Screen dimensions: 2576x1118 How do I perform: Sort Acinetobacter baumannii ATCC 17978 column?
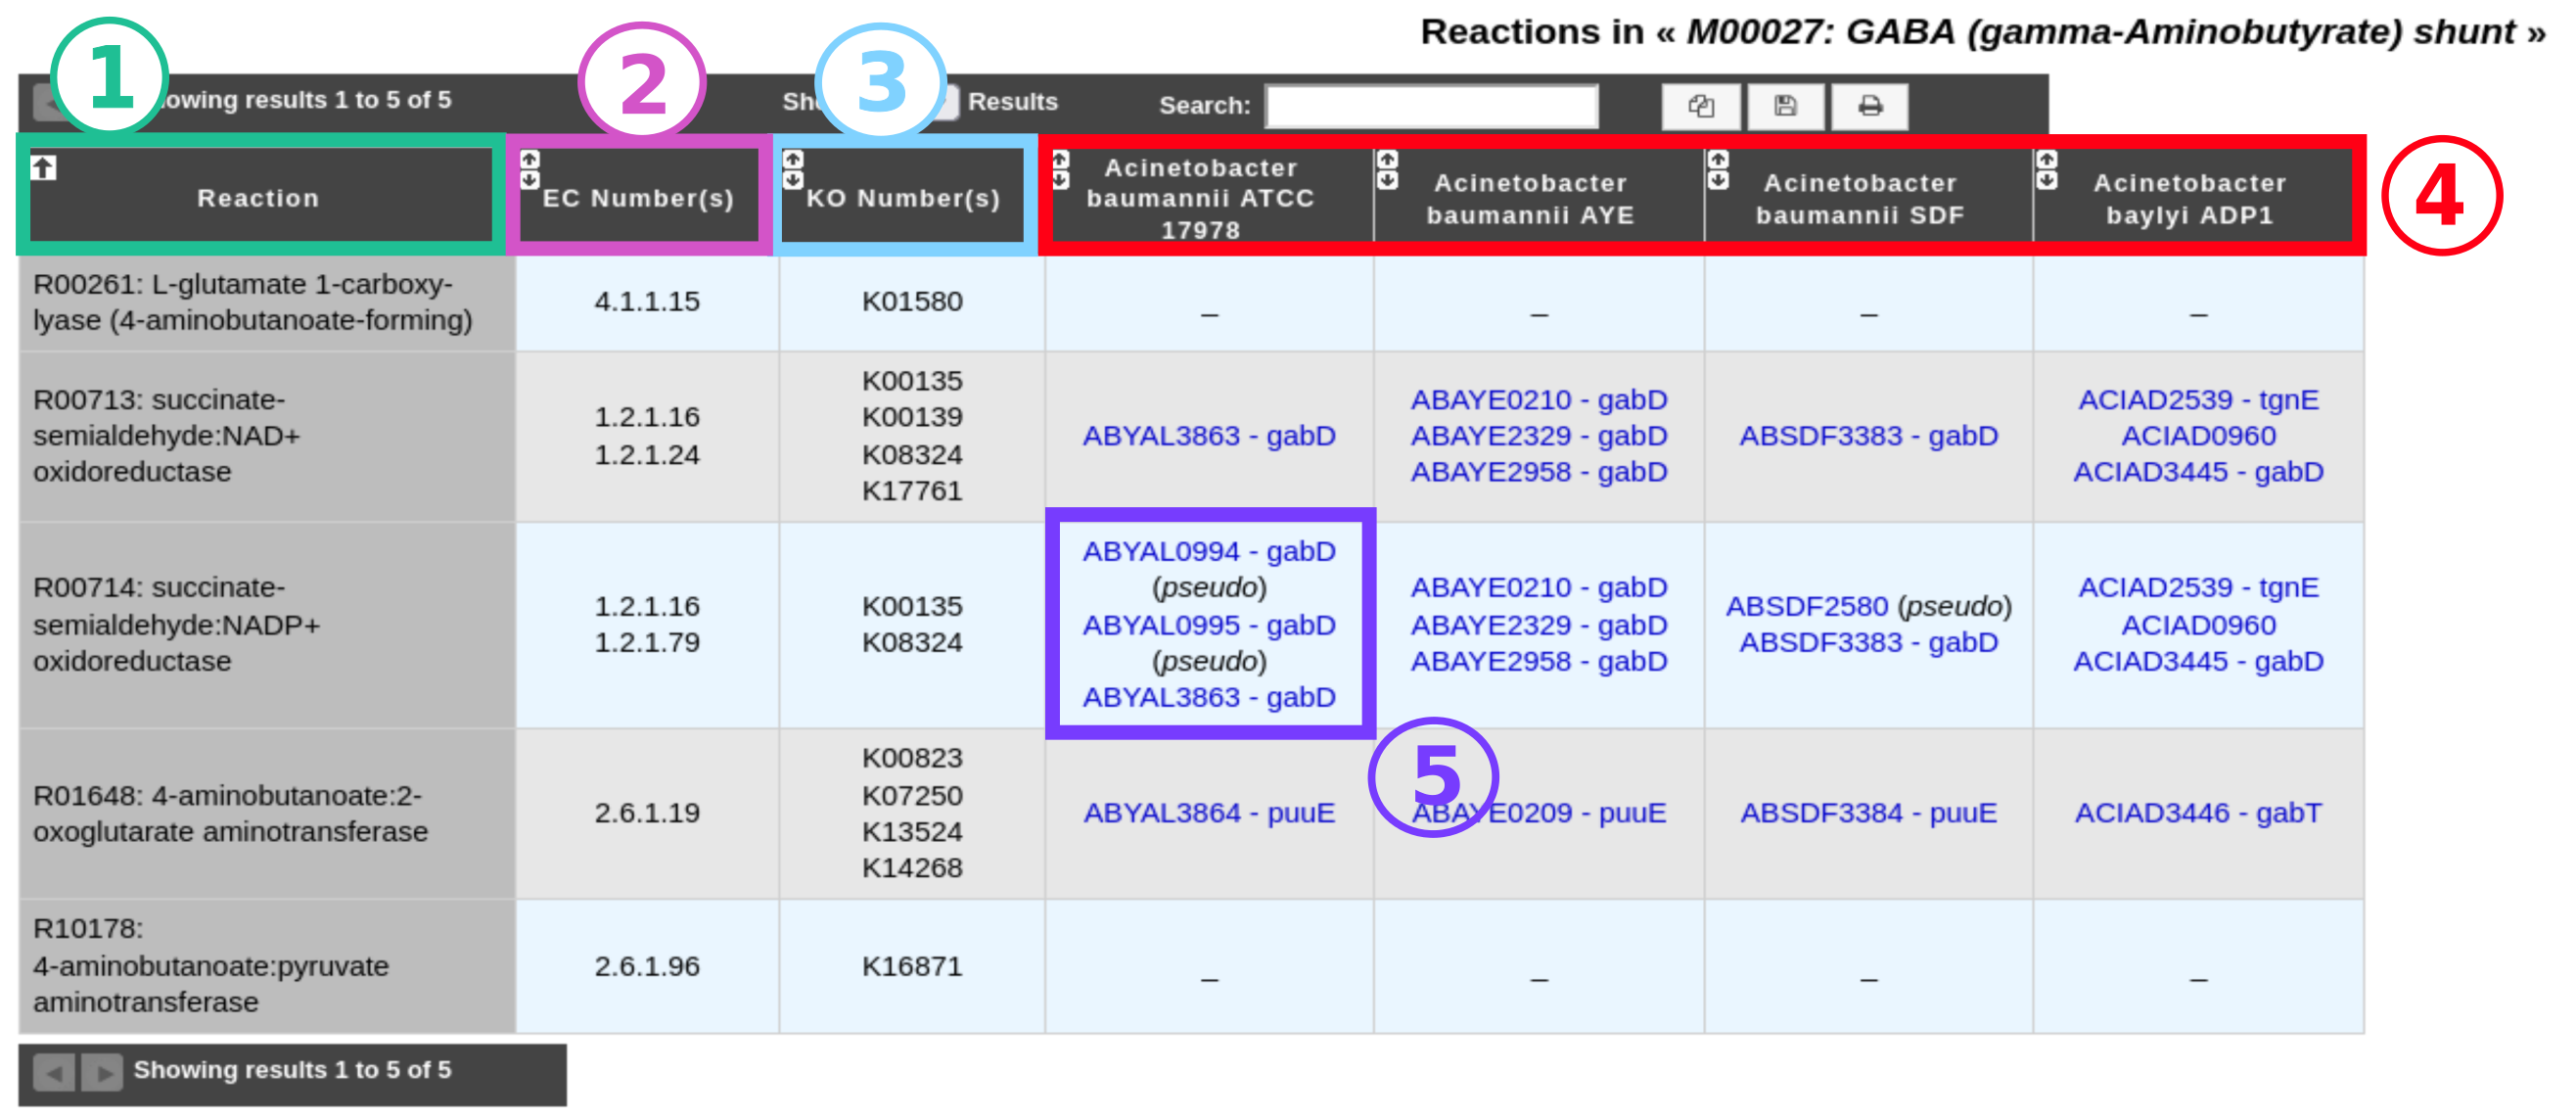coord(1061,169)
